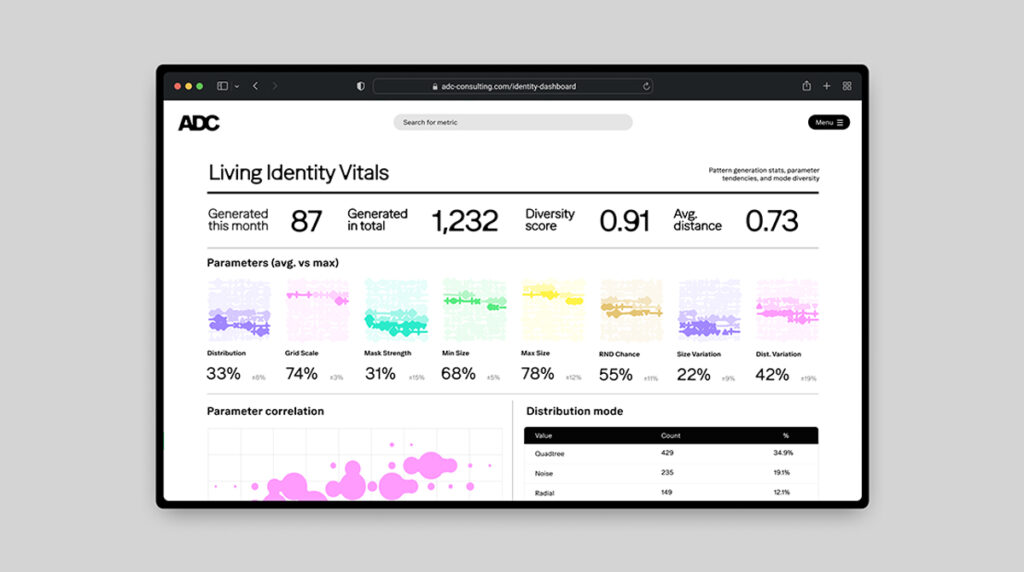Toggle the Safari sidebar icon
The height and width of the screenshot is (572, 1024).
tap(222, 86)
